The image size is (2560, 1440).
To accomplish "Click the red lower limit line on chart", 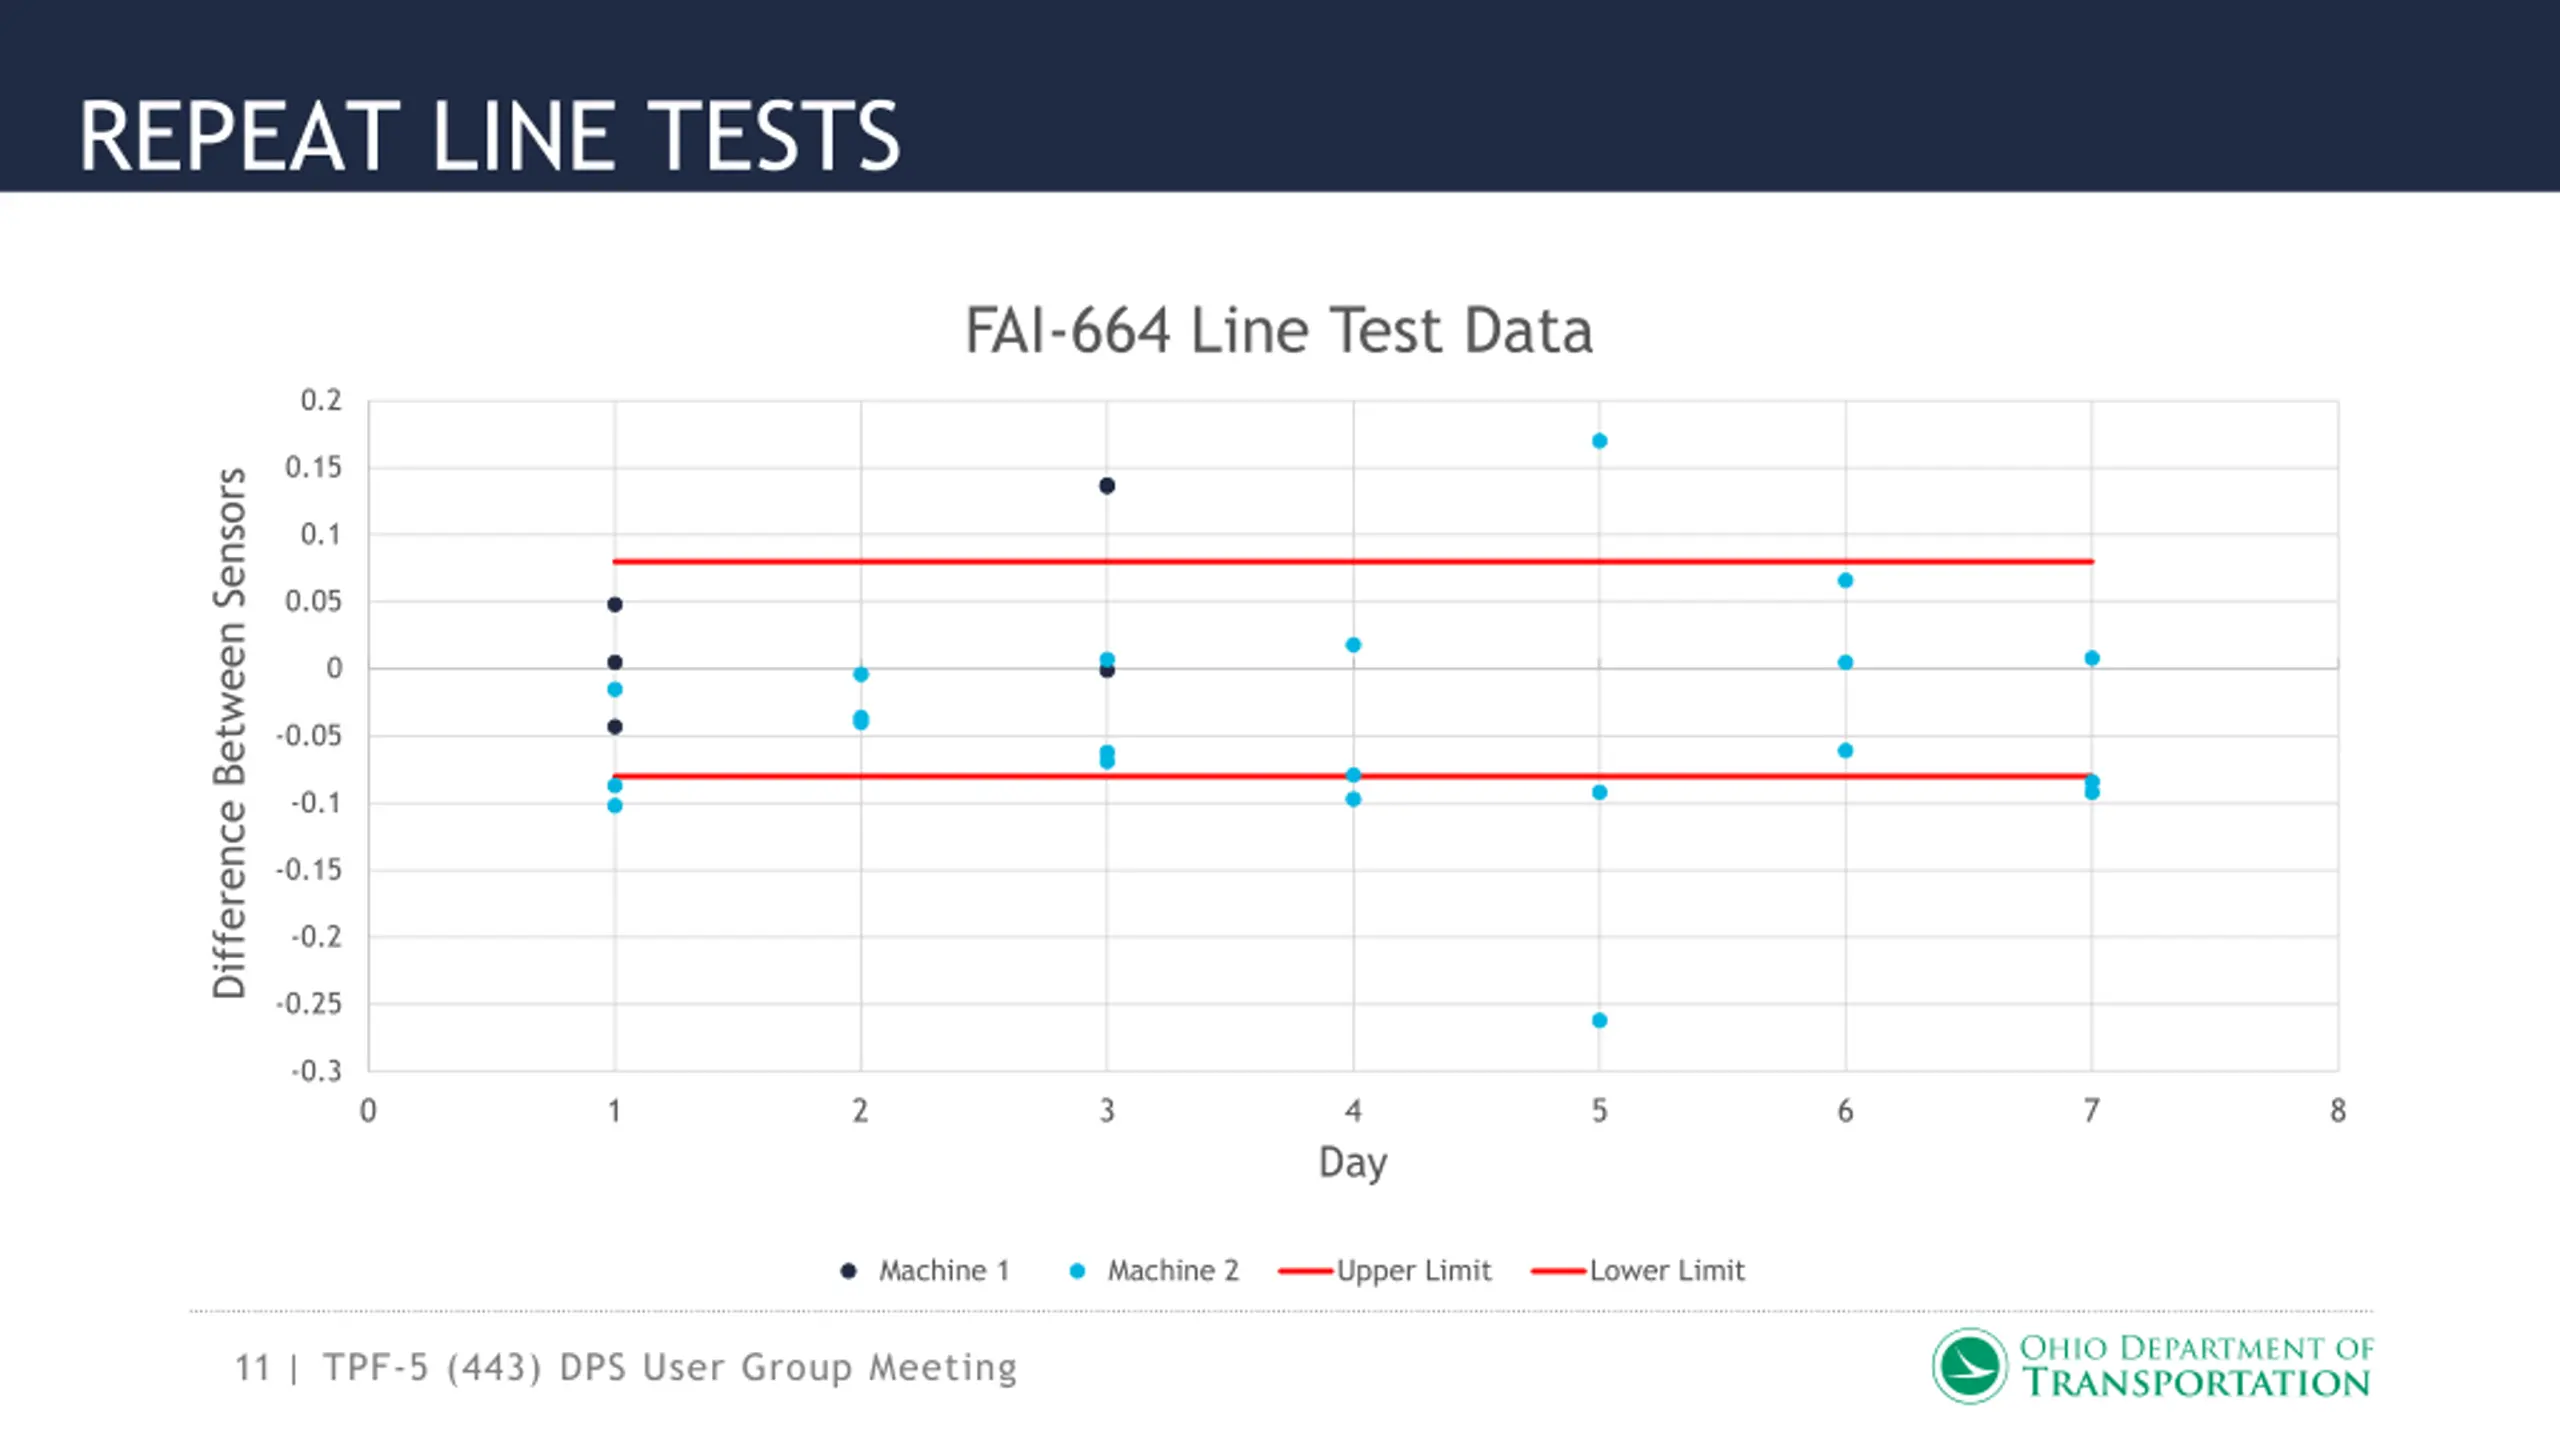I will 1353,776.
